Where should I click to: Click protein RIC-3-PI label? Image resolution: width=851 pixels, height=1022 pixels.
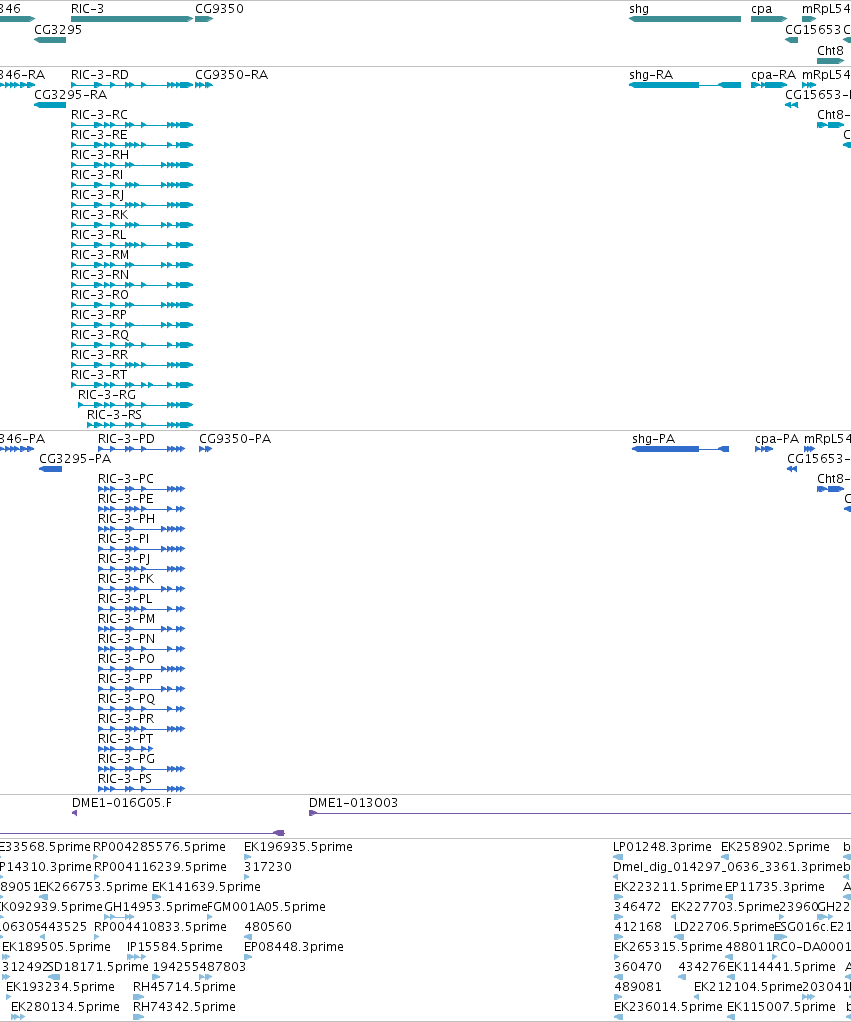tap(124, 538)
